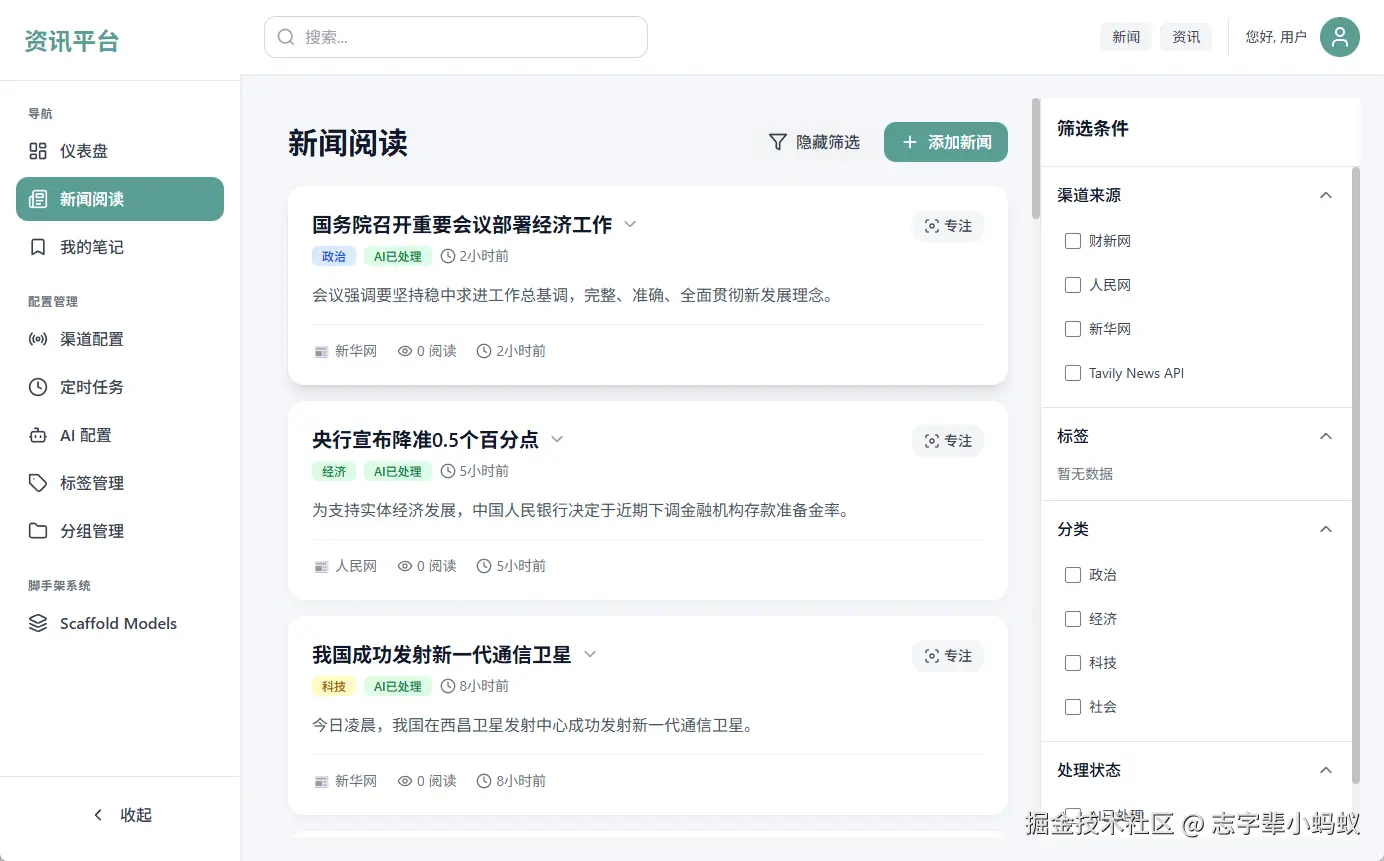
Task: Expand the 国务院召开重要会议 article chevron
Action: (x=630, y=224)
